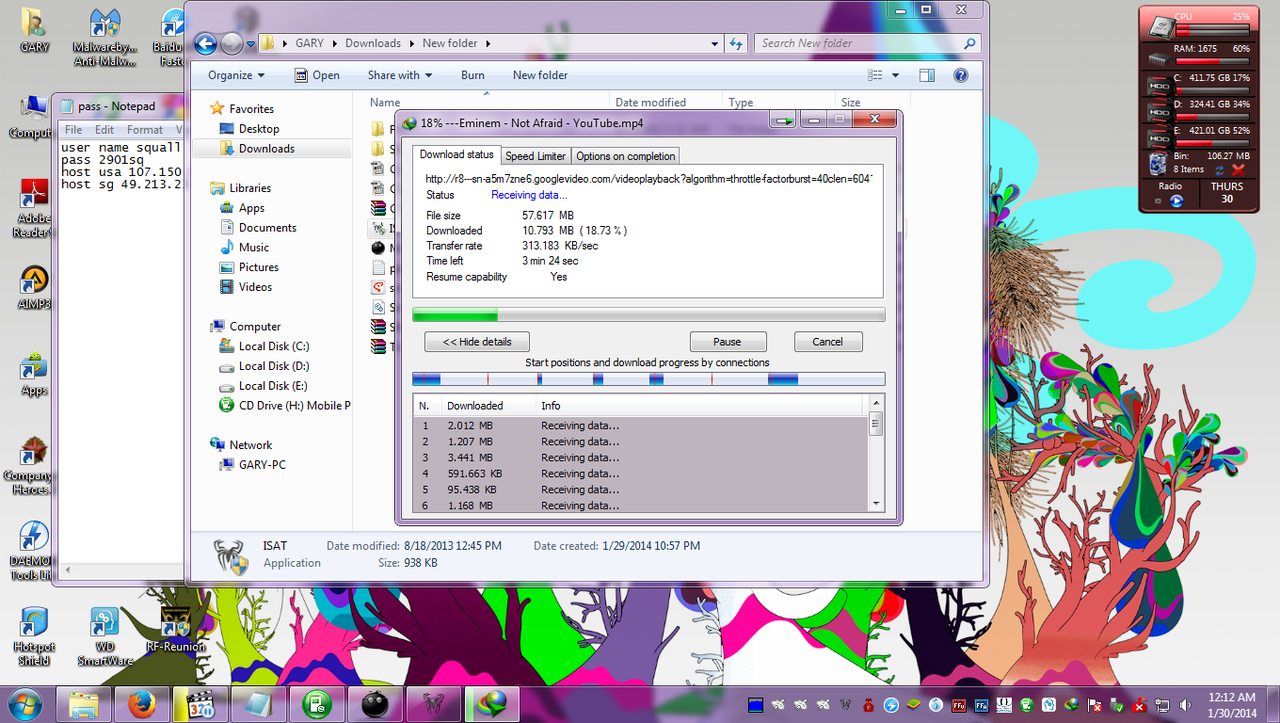Open the address bar history dropdown arrow
This screenshot has width=1280, height=723.
[714, 44]
